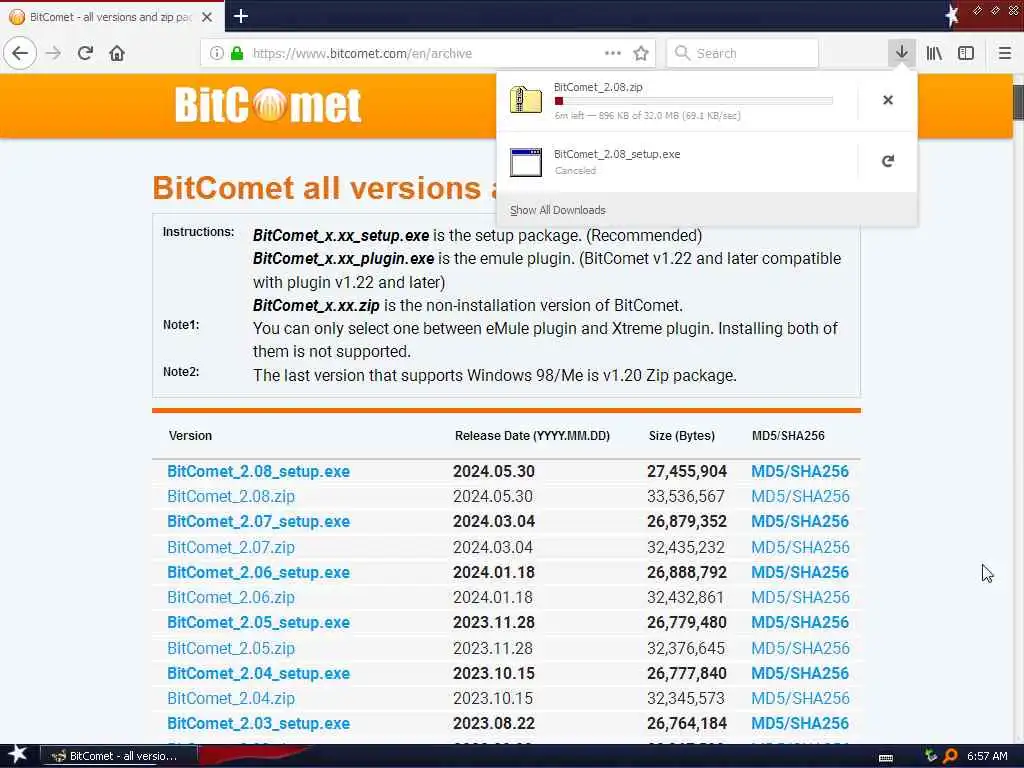
Task: Open the Library toolbar icon
Action: click(934, 53)
